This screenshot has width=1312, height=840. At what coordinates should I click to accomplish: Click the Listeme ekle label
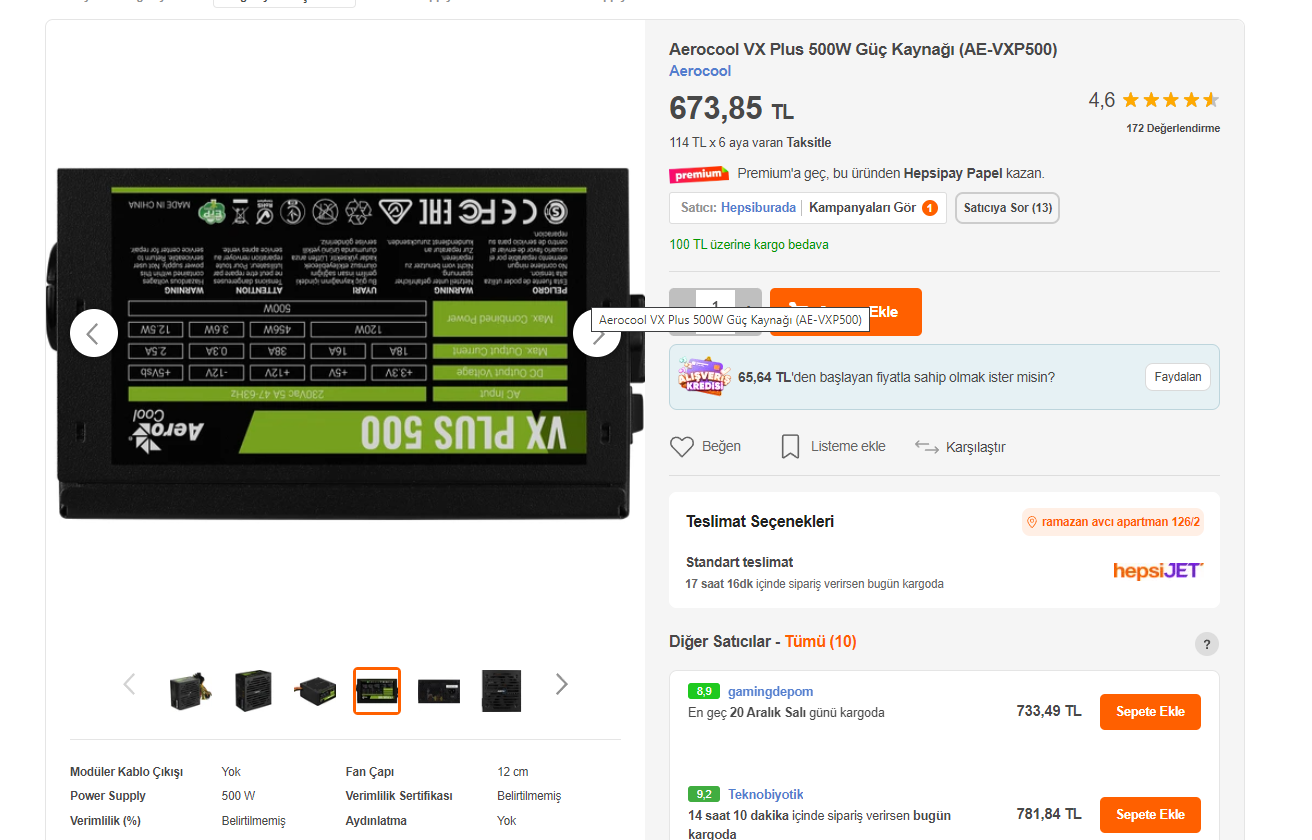click(848, 447)
